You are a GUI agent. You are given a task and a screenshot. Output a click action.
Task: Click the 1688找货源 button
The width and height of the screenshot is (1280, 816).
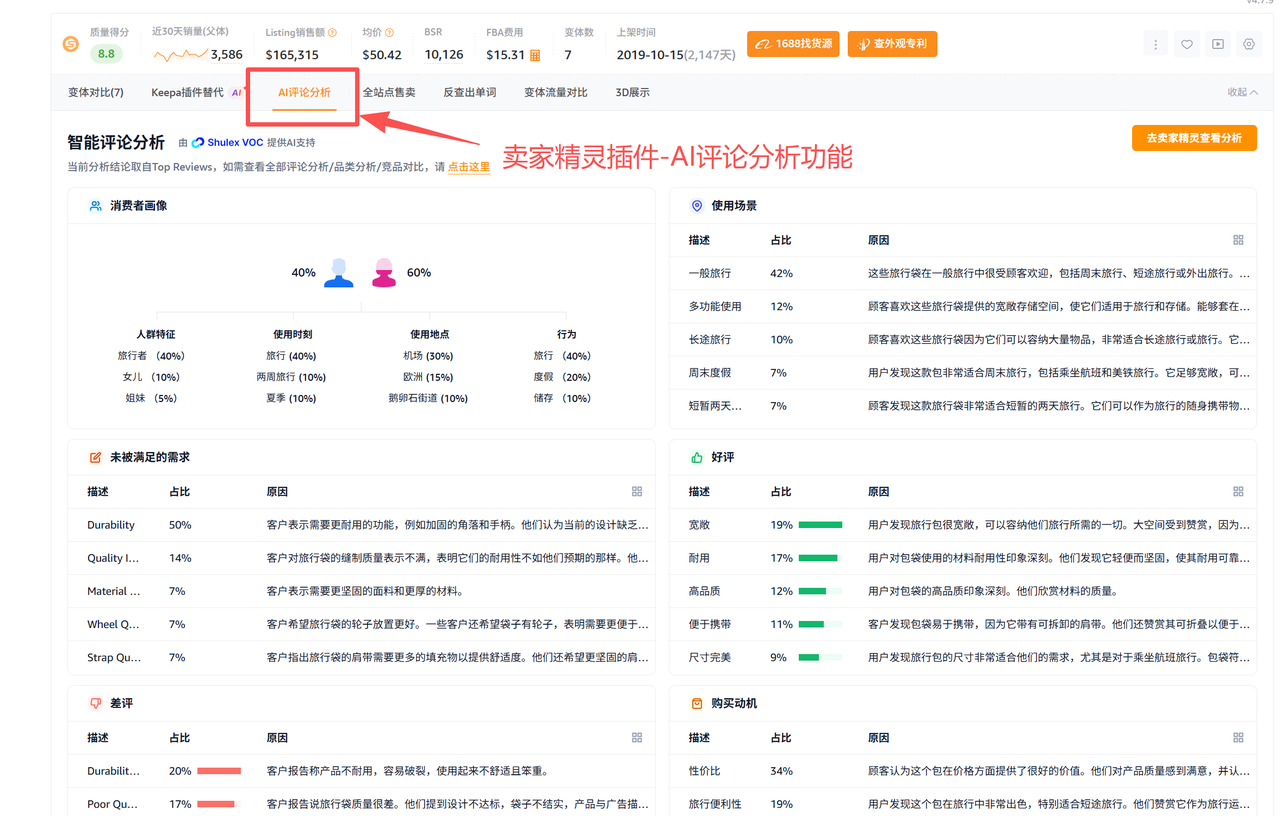(793, 44)
